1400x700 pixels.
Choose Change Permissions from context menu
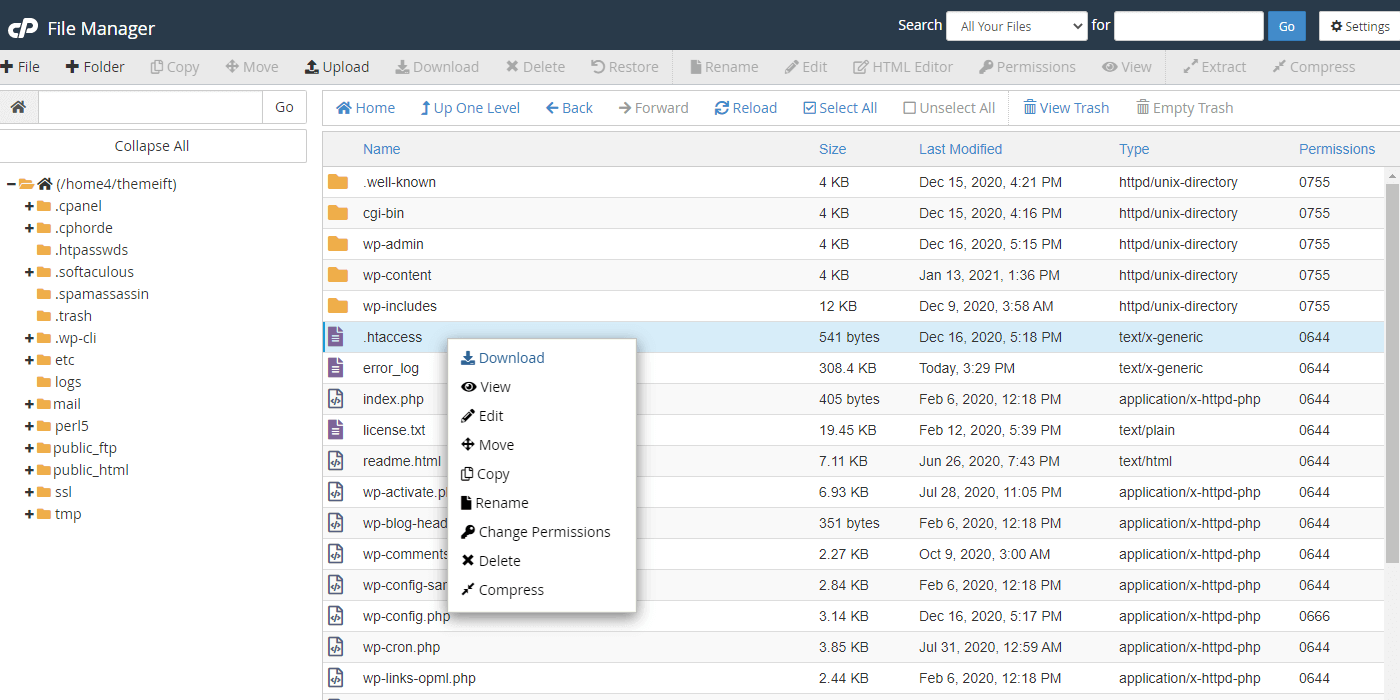click(x=536, y=532)
